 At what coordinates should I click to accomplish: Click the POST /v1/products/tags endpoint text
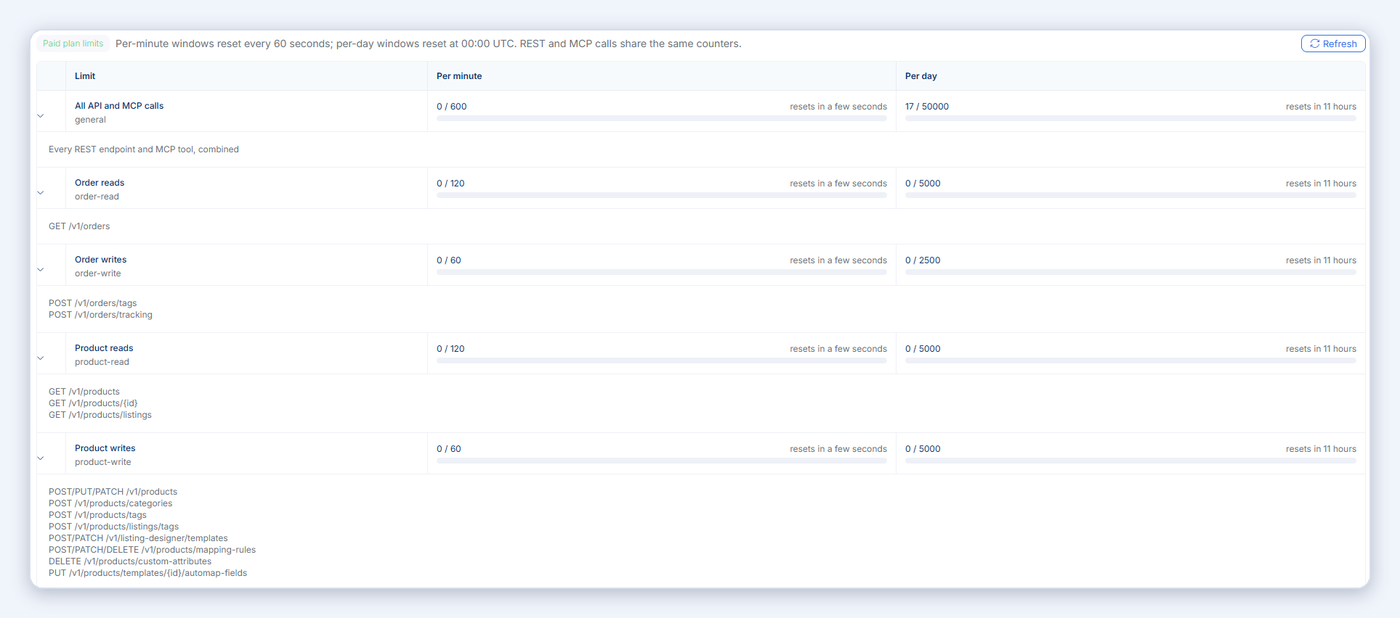click(98, 515)
